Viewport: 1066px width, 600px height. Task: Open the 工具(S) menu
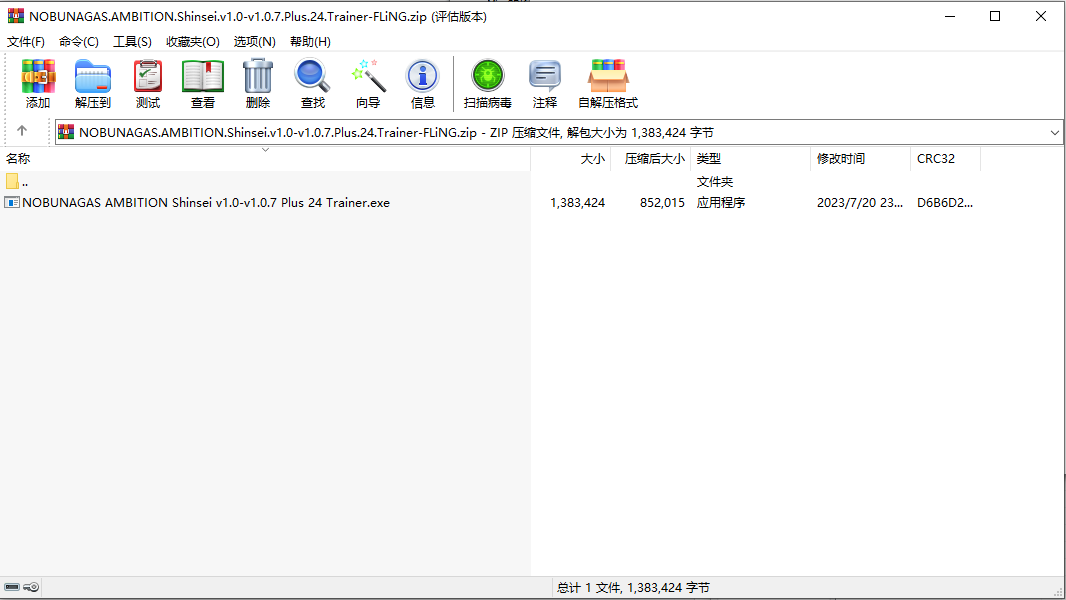click(132, 41)
